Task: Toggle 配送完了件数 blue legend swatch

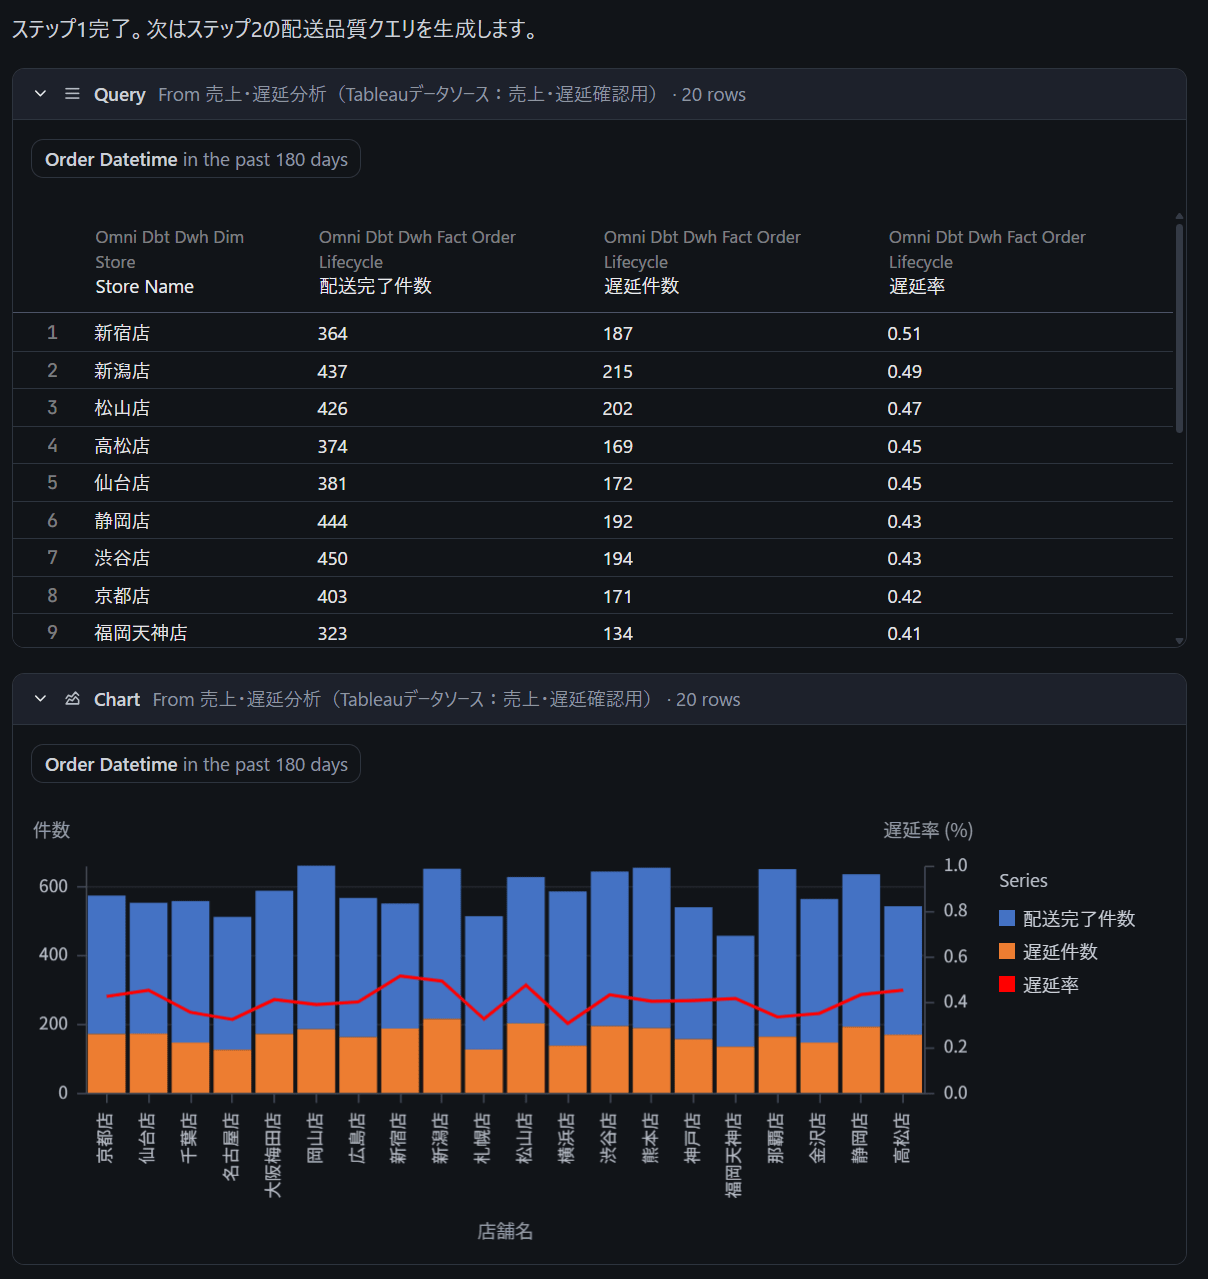Action: pyautogui.click(x=1007, y=919)
